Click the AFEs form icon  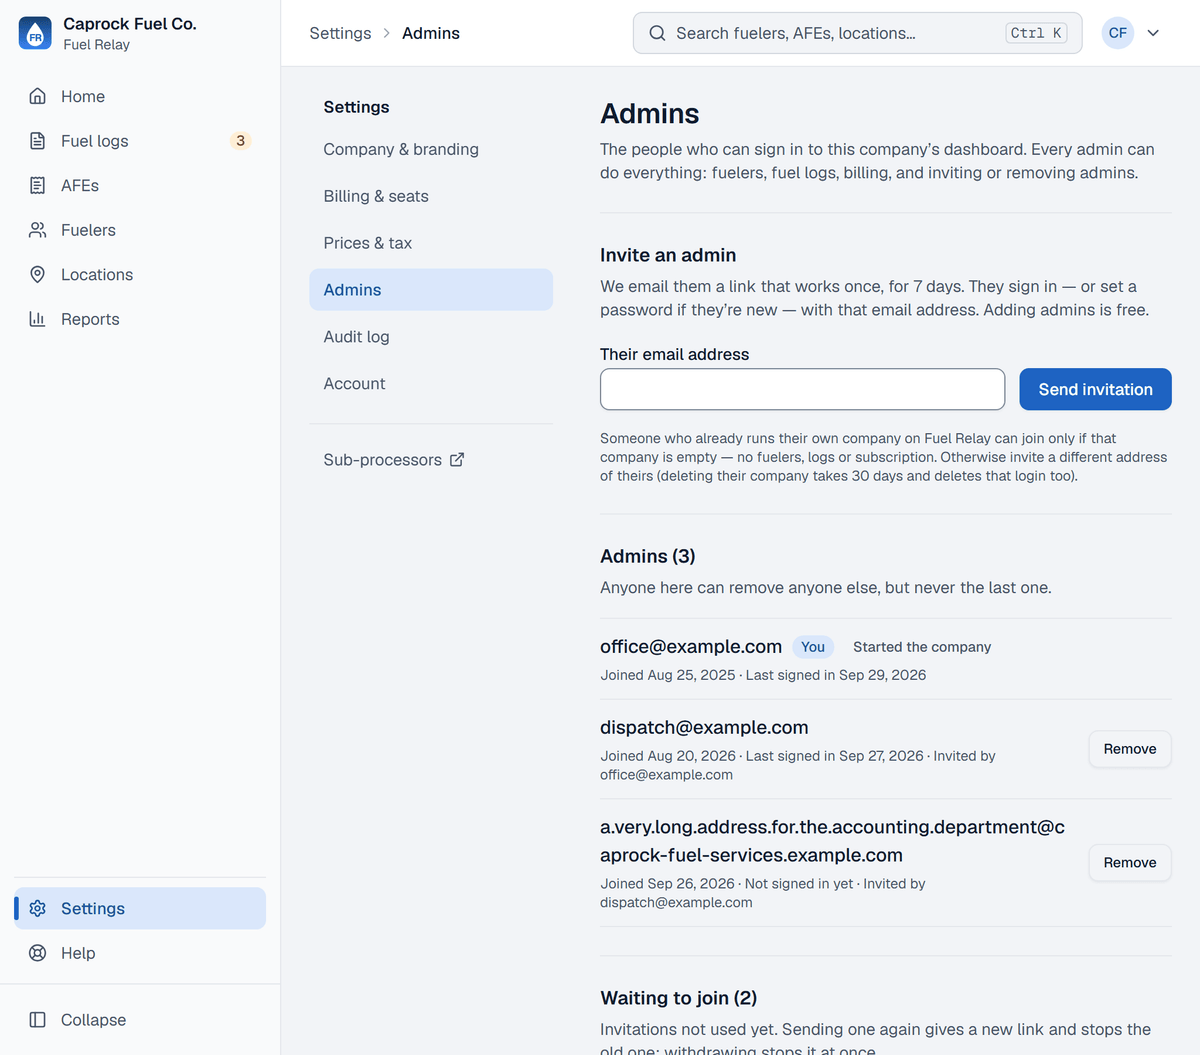[38, 185]
